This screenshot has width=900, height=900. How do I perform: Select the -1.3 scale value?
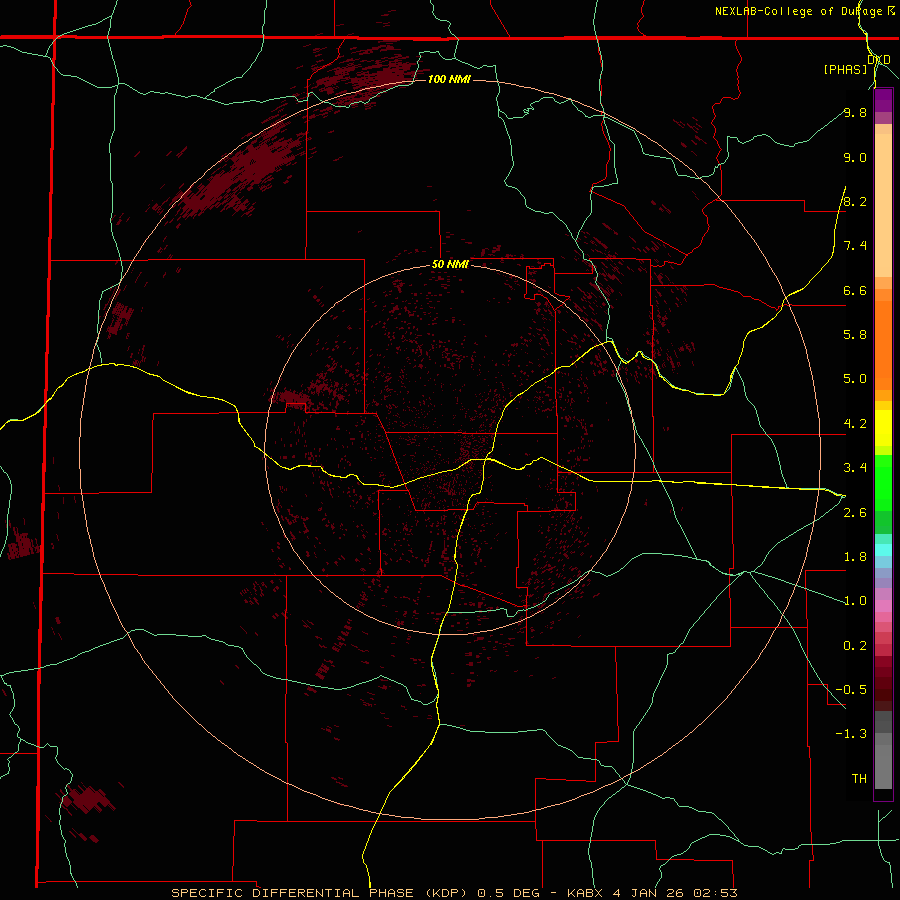[x=851, y=734]
